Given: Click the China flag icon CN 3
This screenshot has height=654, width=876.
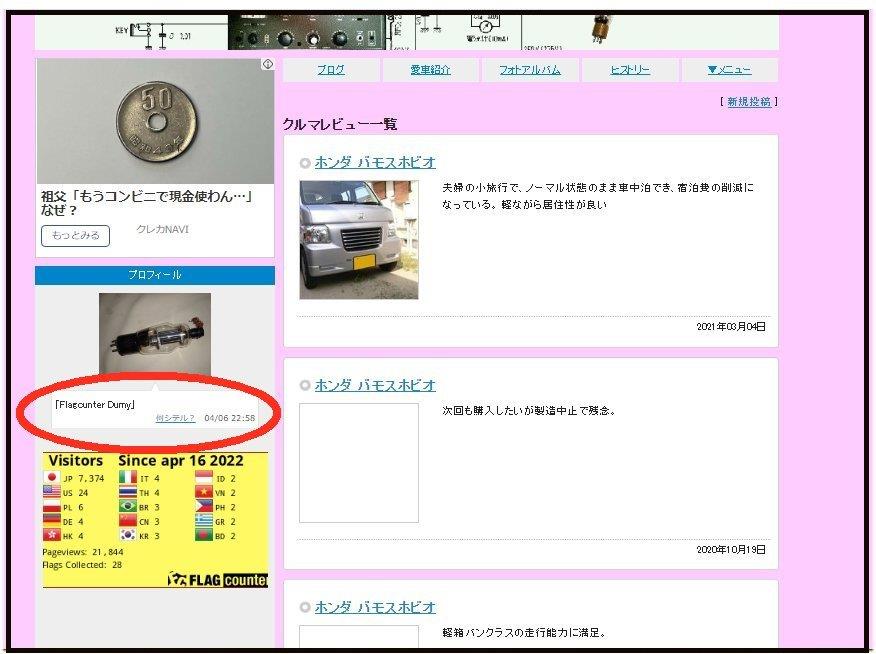Looking at the screenshot, I should click(128, 521).
